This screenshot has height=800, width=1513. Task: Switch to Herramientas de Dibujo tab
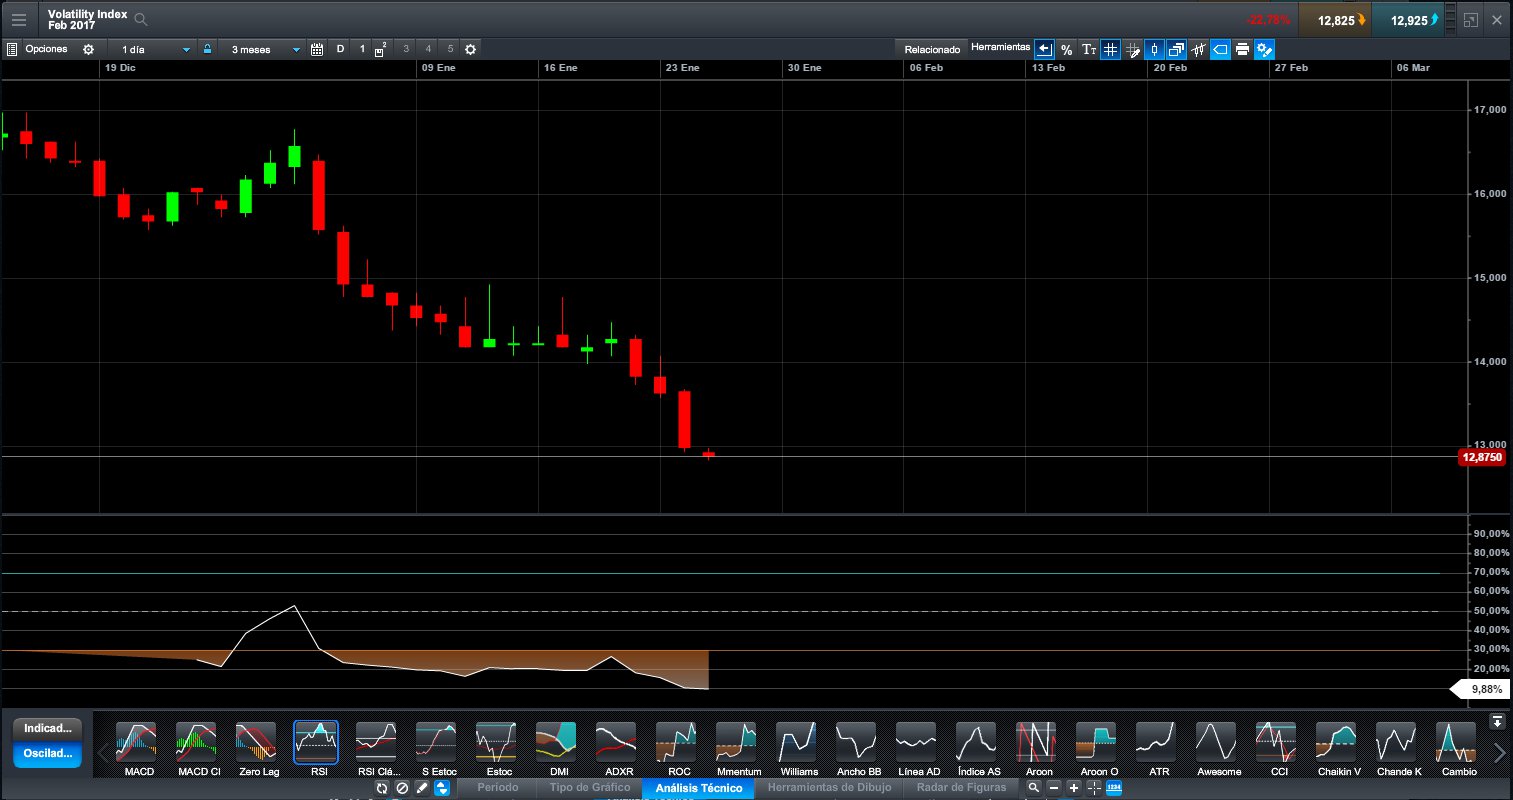(x=829, y=788)
